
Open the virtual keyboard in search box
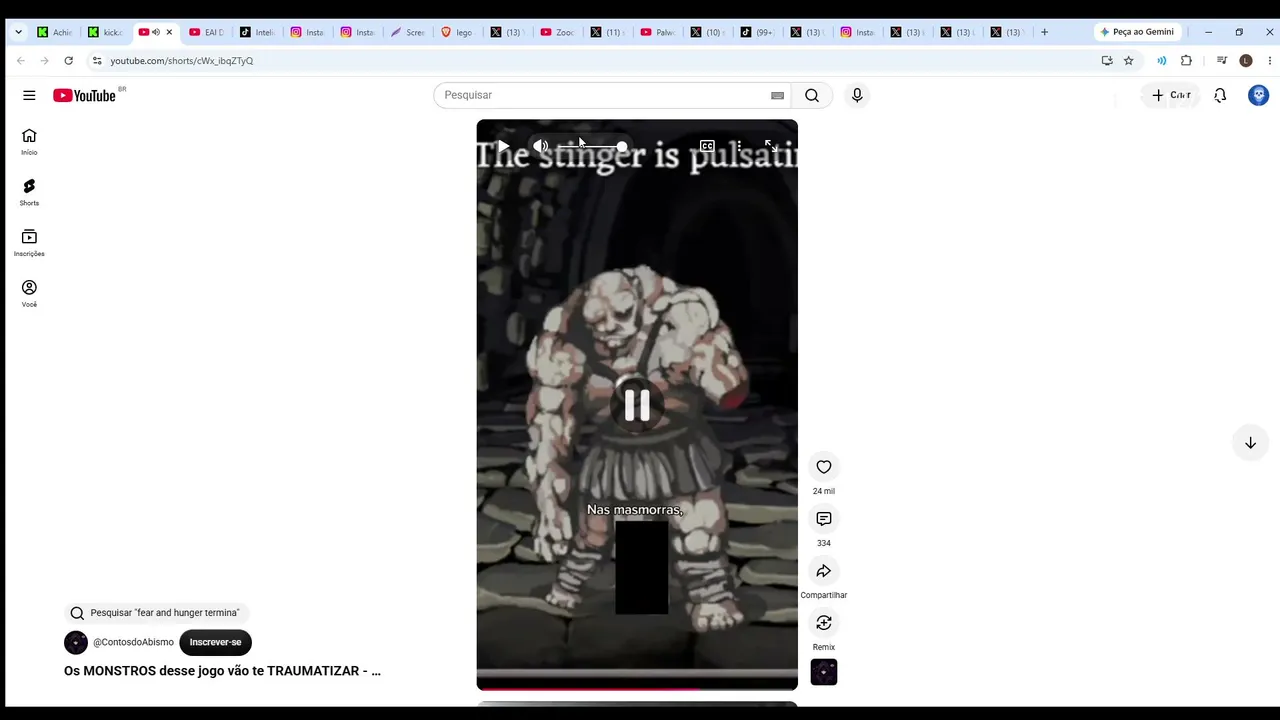point(777,95)
